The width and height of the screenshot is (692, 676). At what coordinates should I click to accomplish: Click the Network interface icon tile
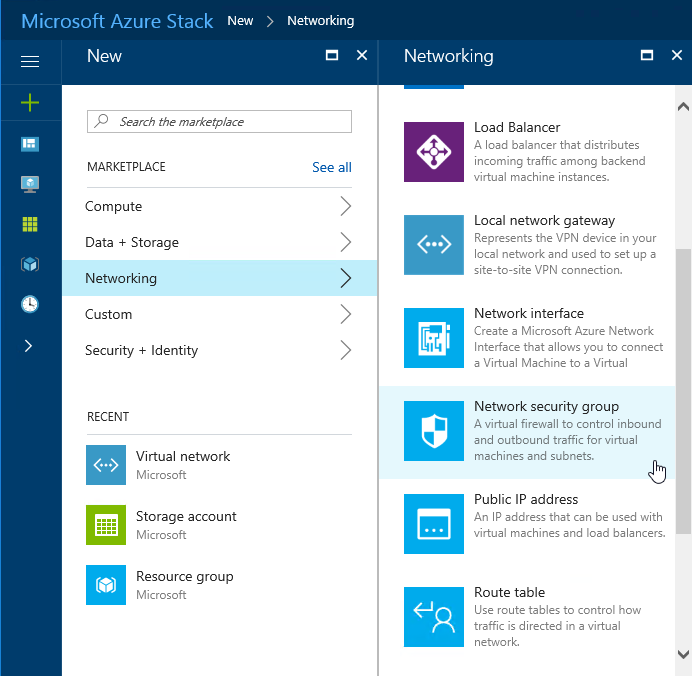pos(434,338)
